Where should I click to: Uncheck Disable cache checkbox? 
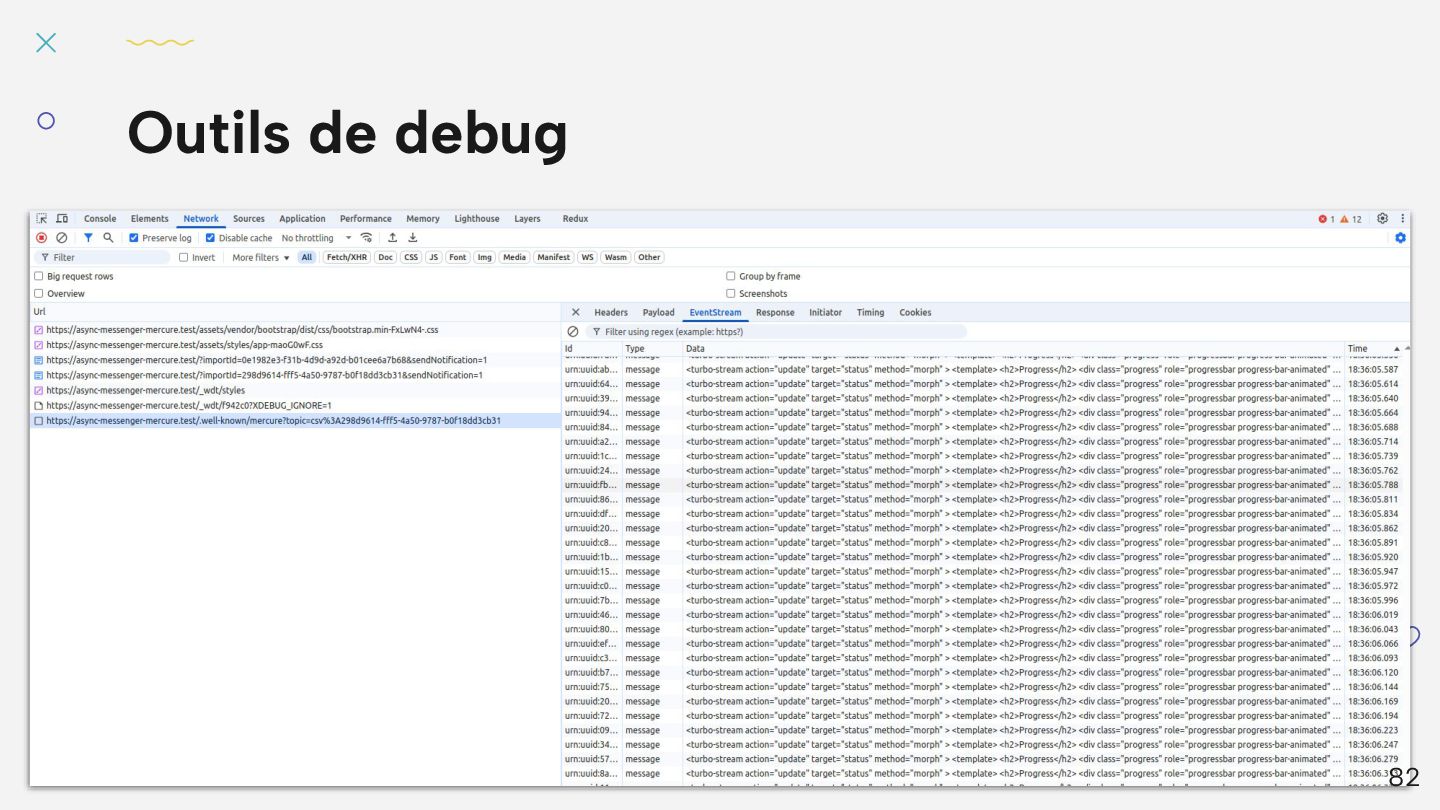coord(211,238)
